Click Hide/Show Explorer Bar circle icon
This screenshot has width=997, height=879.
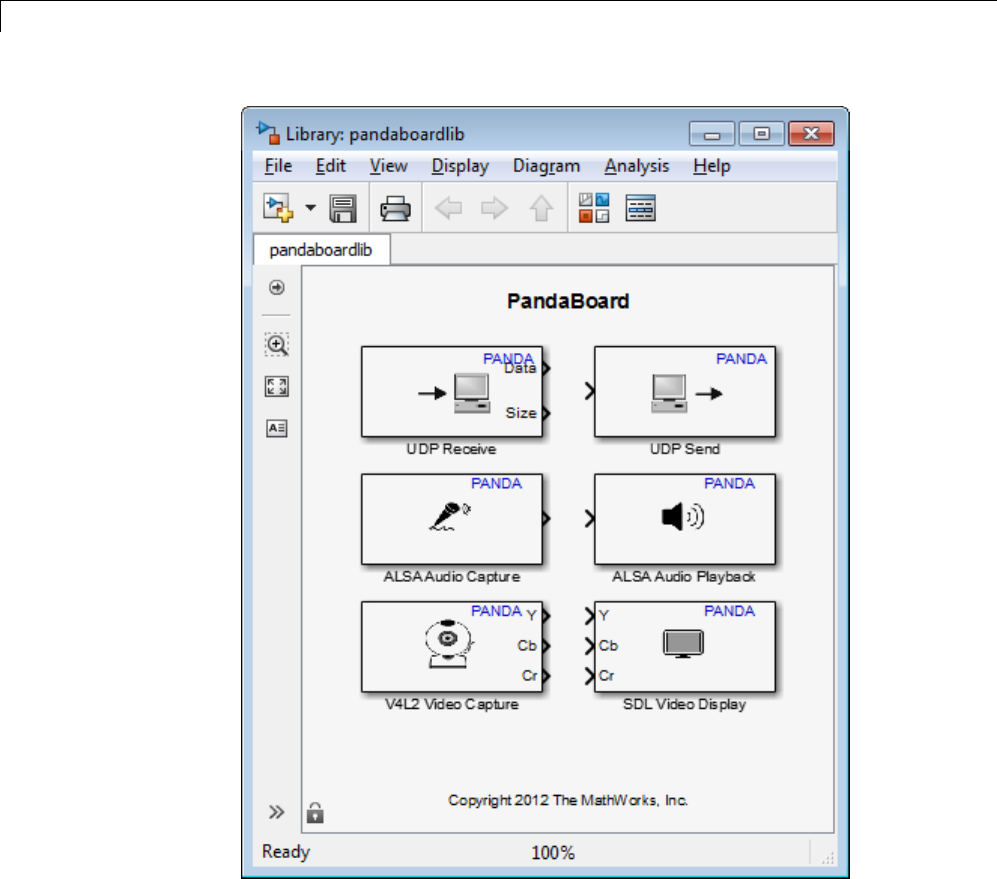[277, 287]
